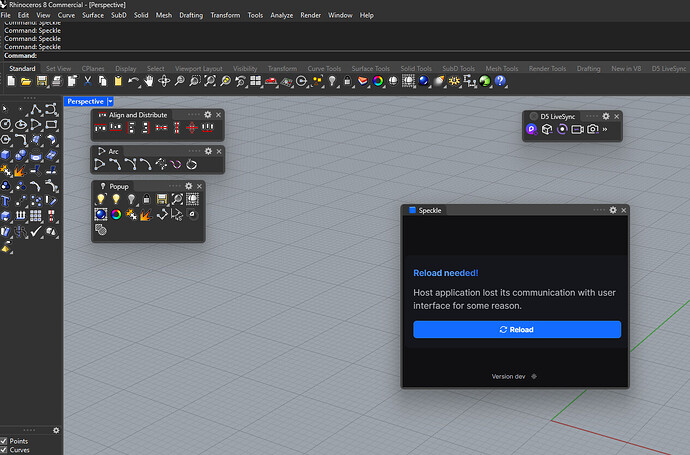The height and width of the screenshot is (455, 690).
Task: Select the Pan hand tool
Action: (x=149, y=81)
